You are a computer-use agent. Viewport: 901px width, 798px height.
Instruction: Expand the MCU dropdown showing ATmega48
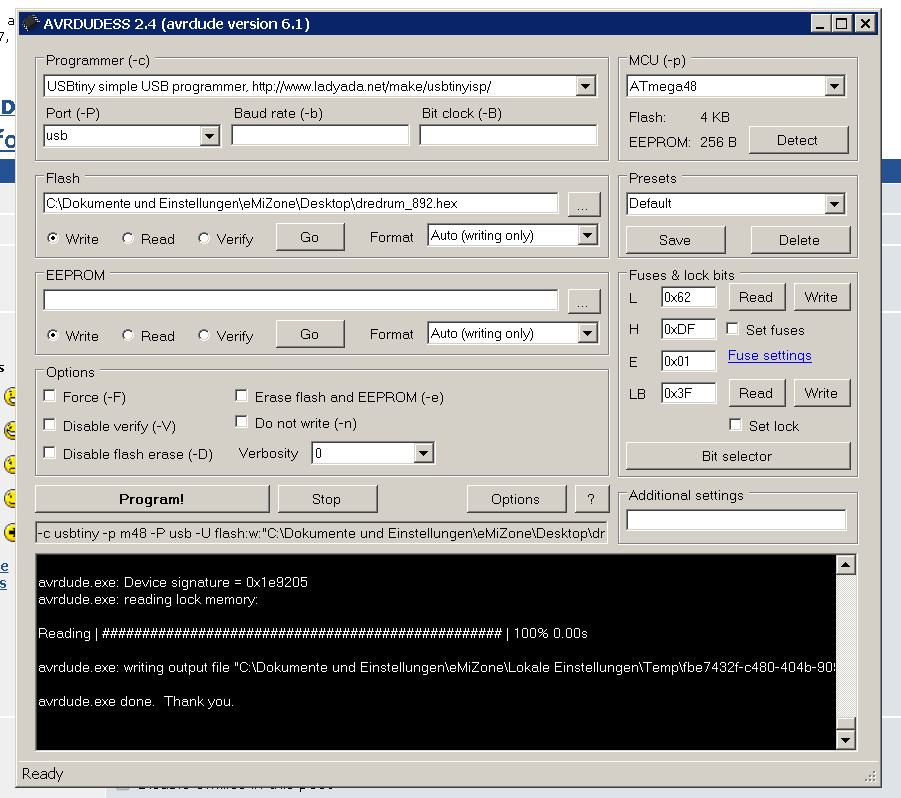point(835,87)
